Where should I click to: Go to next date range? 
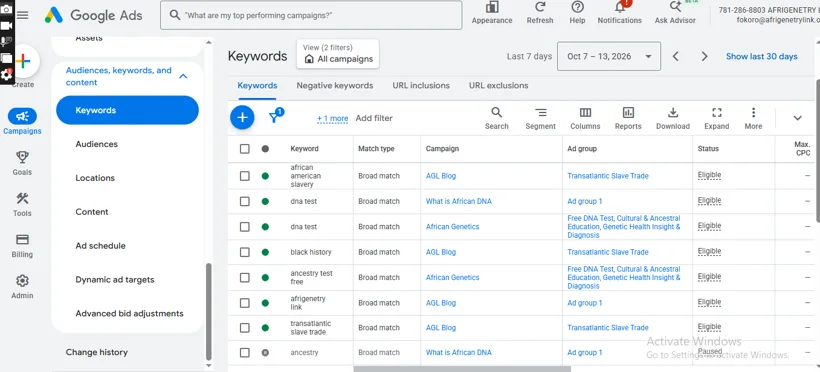[704, 57]
